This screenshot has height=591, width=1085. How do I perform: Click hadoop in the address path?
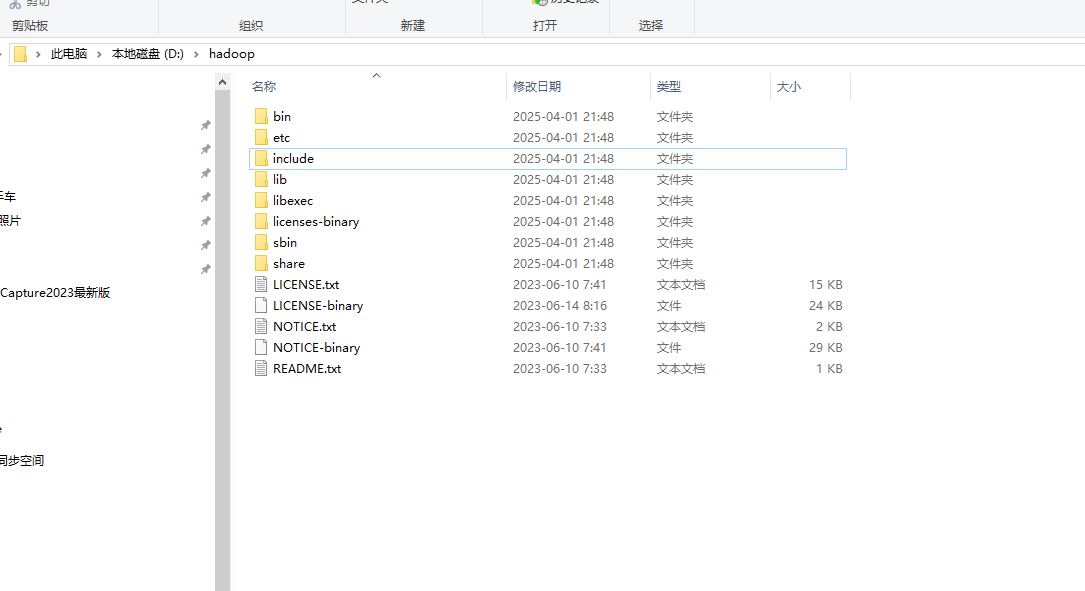coord(232,54)
